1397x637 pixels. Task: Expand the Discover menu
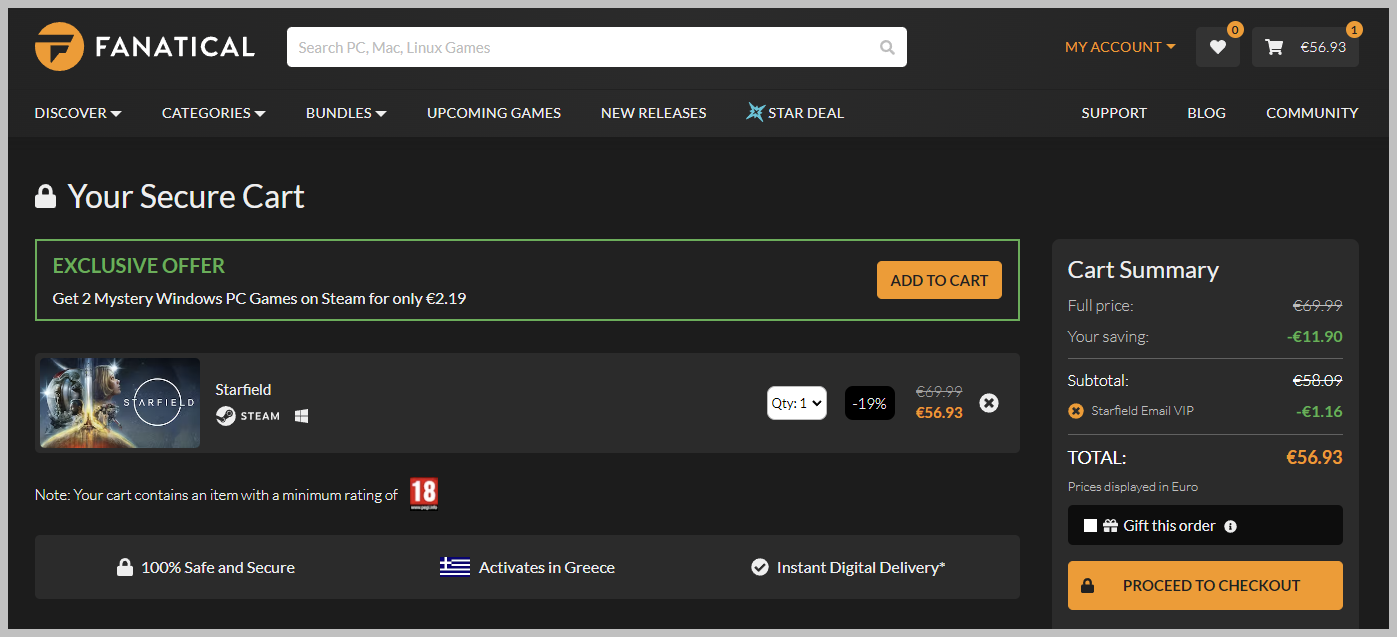coord(78,113)
